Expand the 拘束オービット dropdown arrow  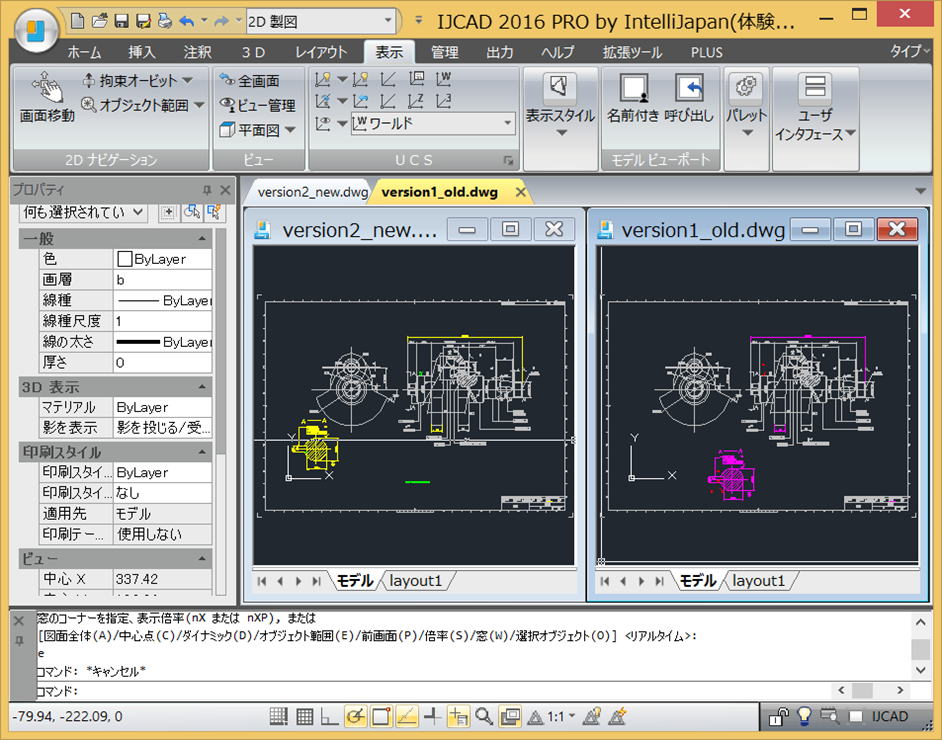pyautogui.click(x=187, y=80)
